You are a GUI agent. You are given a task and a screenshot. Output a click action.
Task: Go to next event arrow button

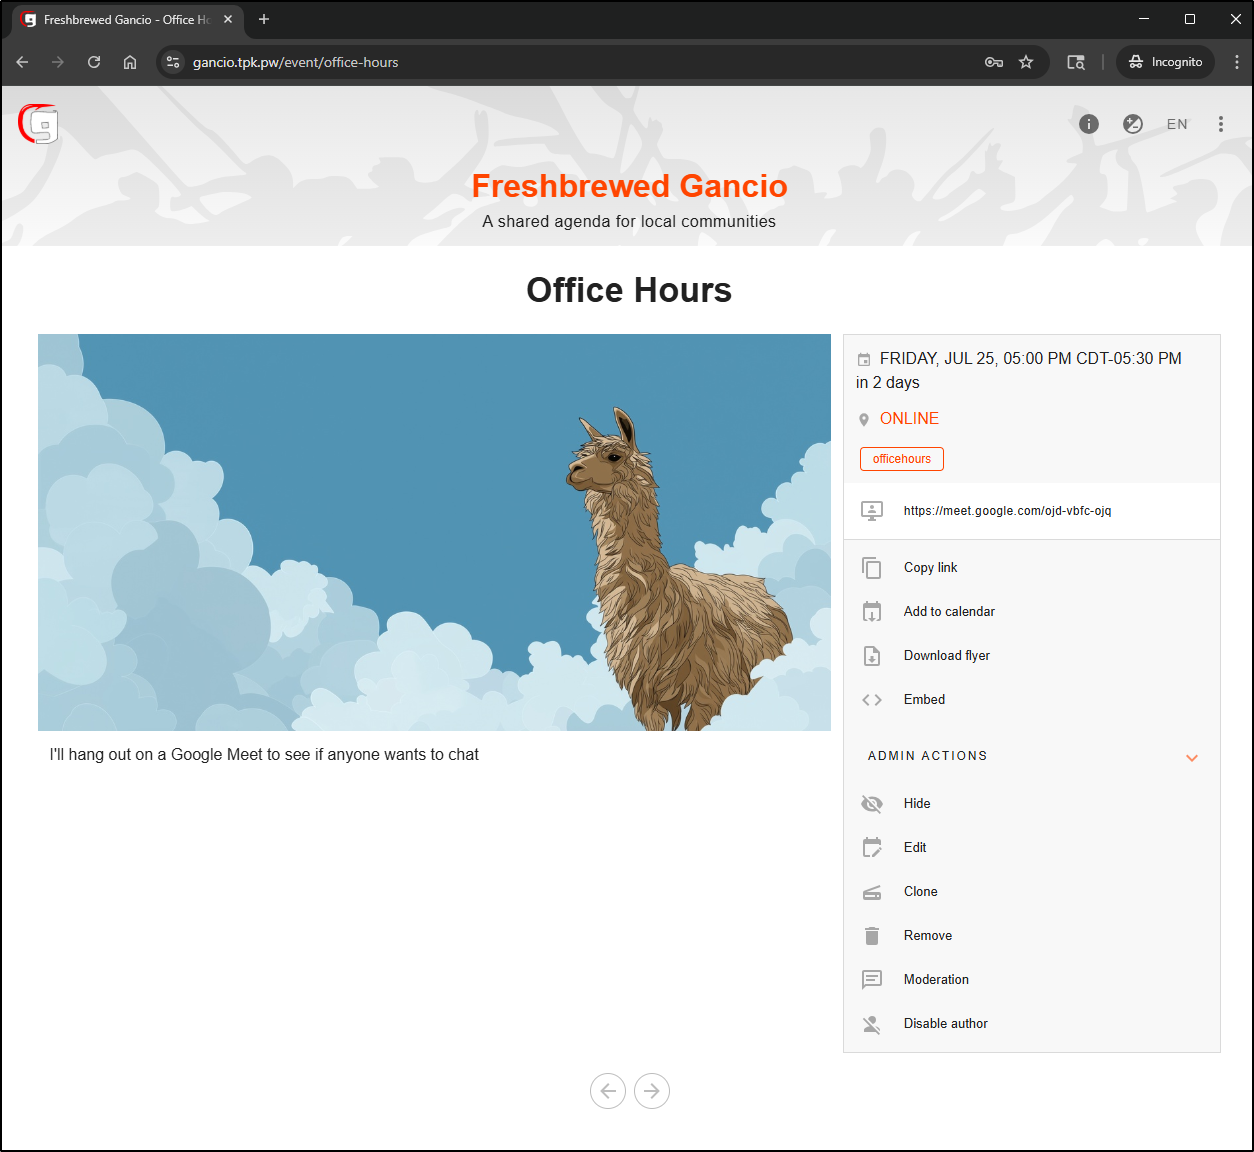point(652,1091)
